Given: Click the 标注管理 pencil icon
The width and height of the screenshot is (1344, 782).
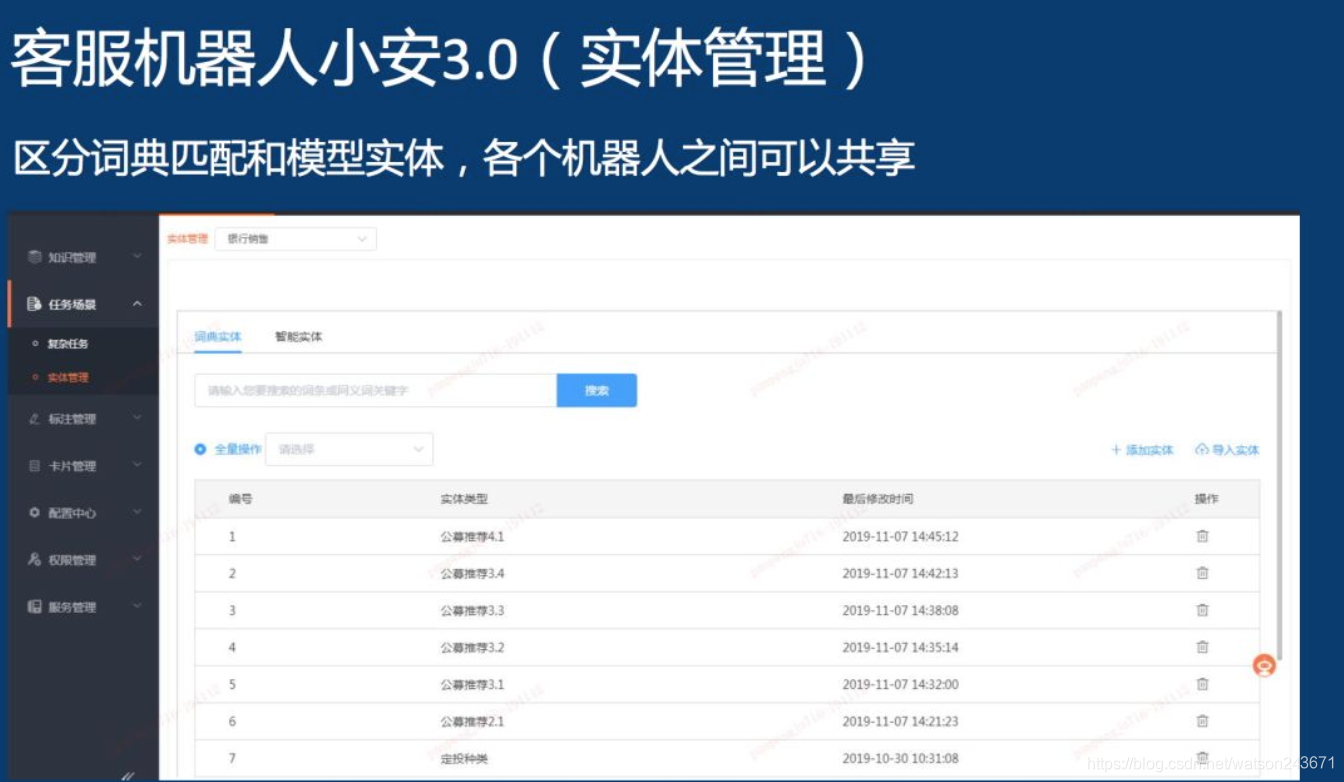Looking at the screenshot, I should pos(35,419).
